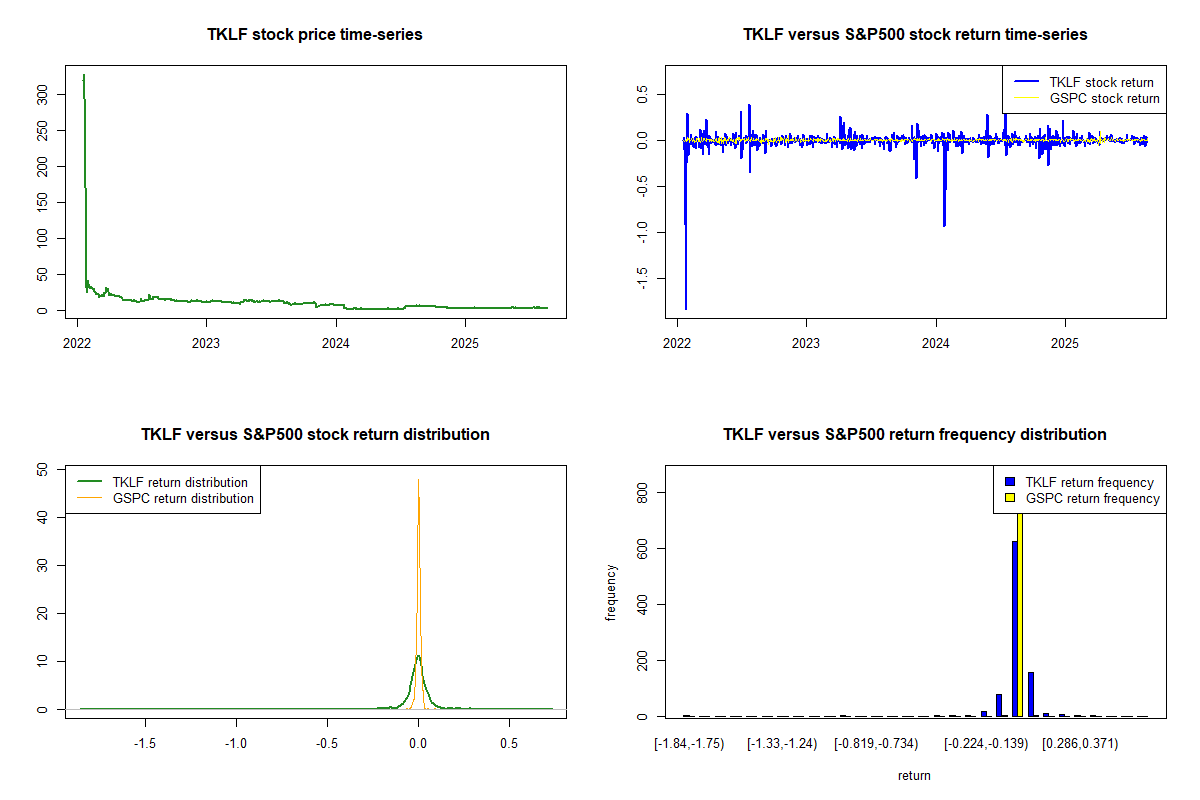1200x800 pixels.
Task: Click the TKLF return distribution legend label
Action: 181,483
